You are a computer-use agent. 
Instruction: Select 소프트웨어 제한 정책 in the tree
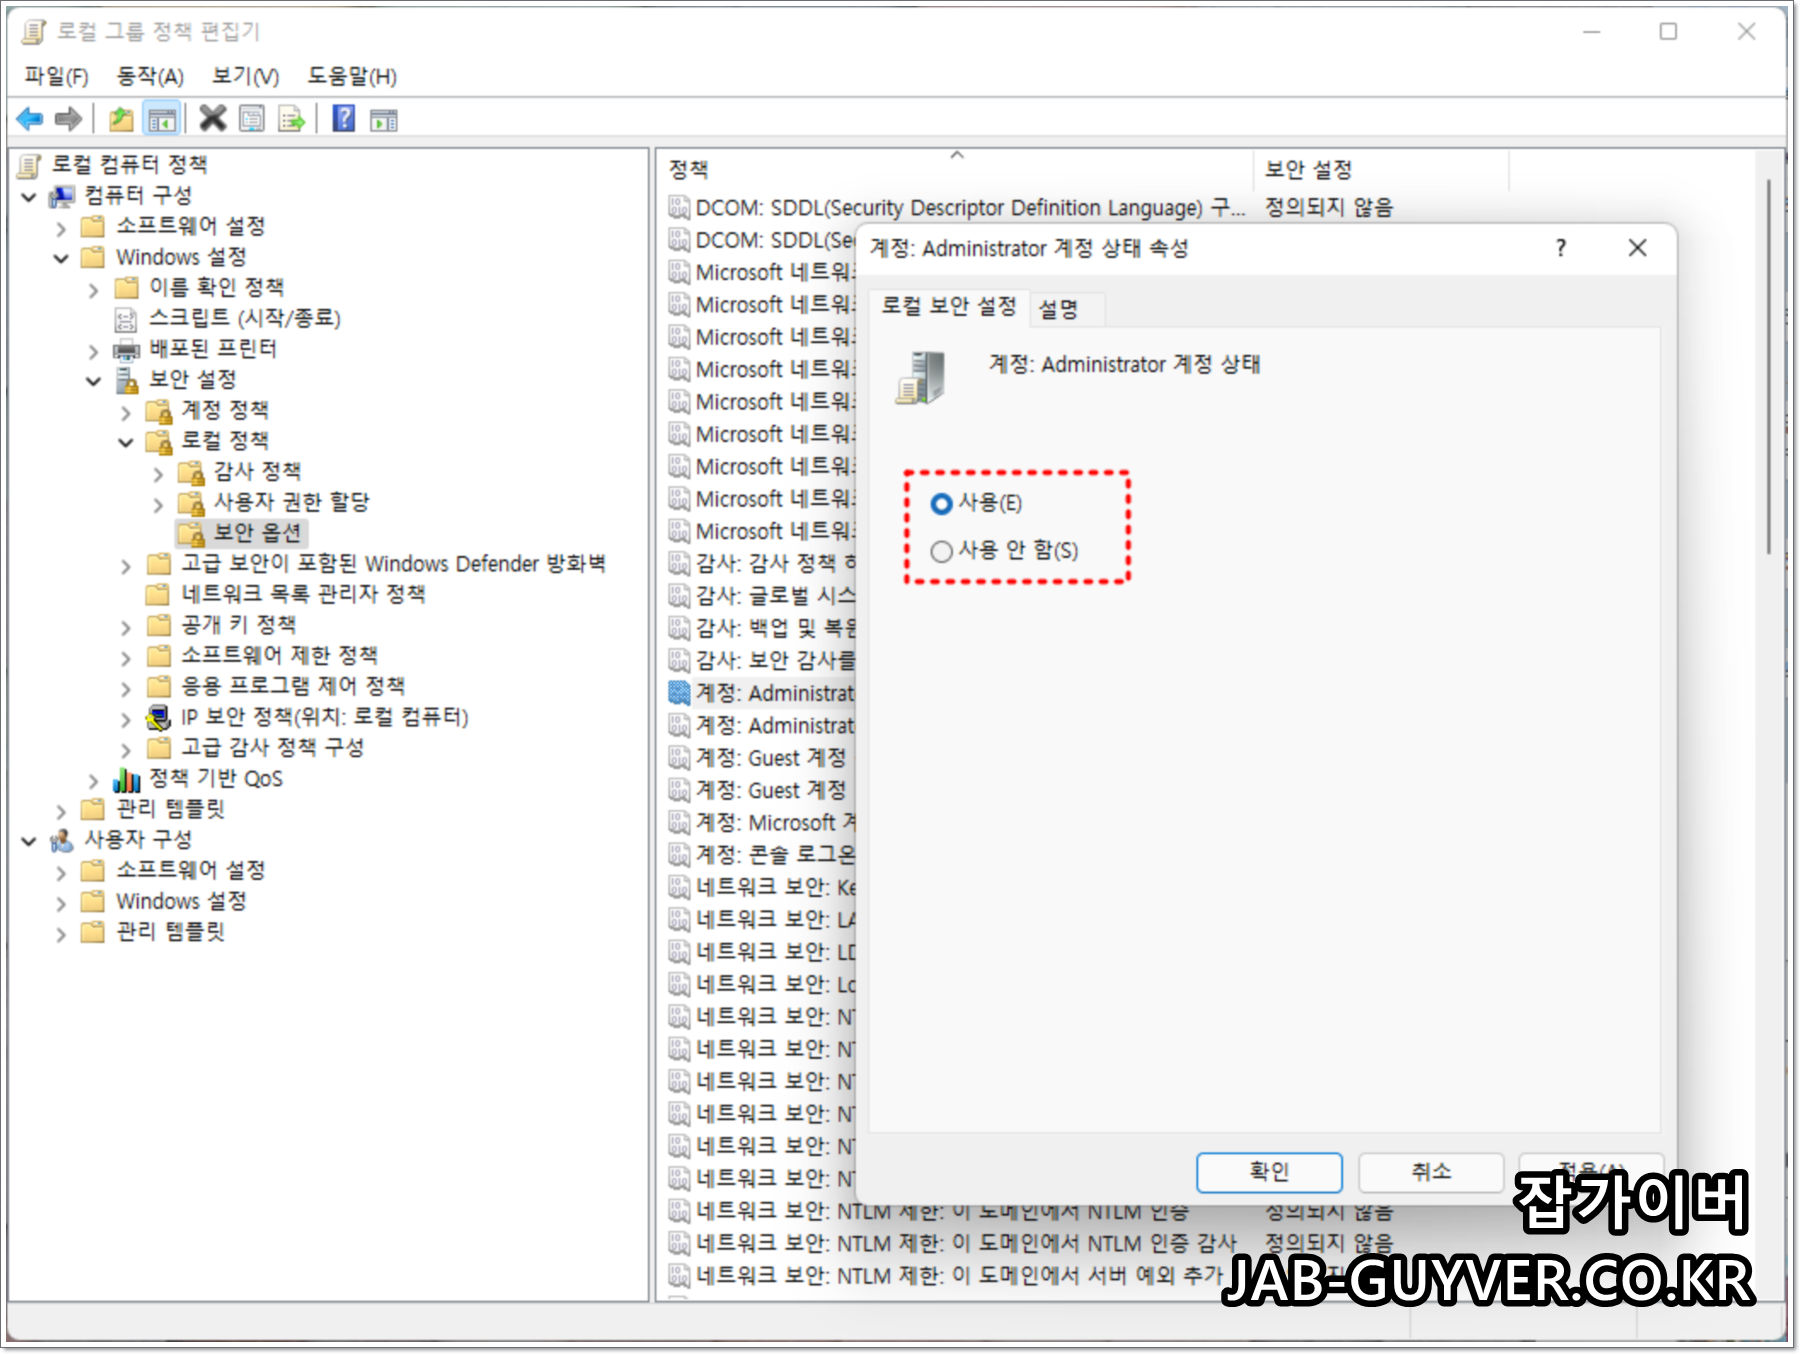coord(279,655)
